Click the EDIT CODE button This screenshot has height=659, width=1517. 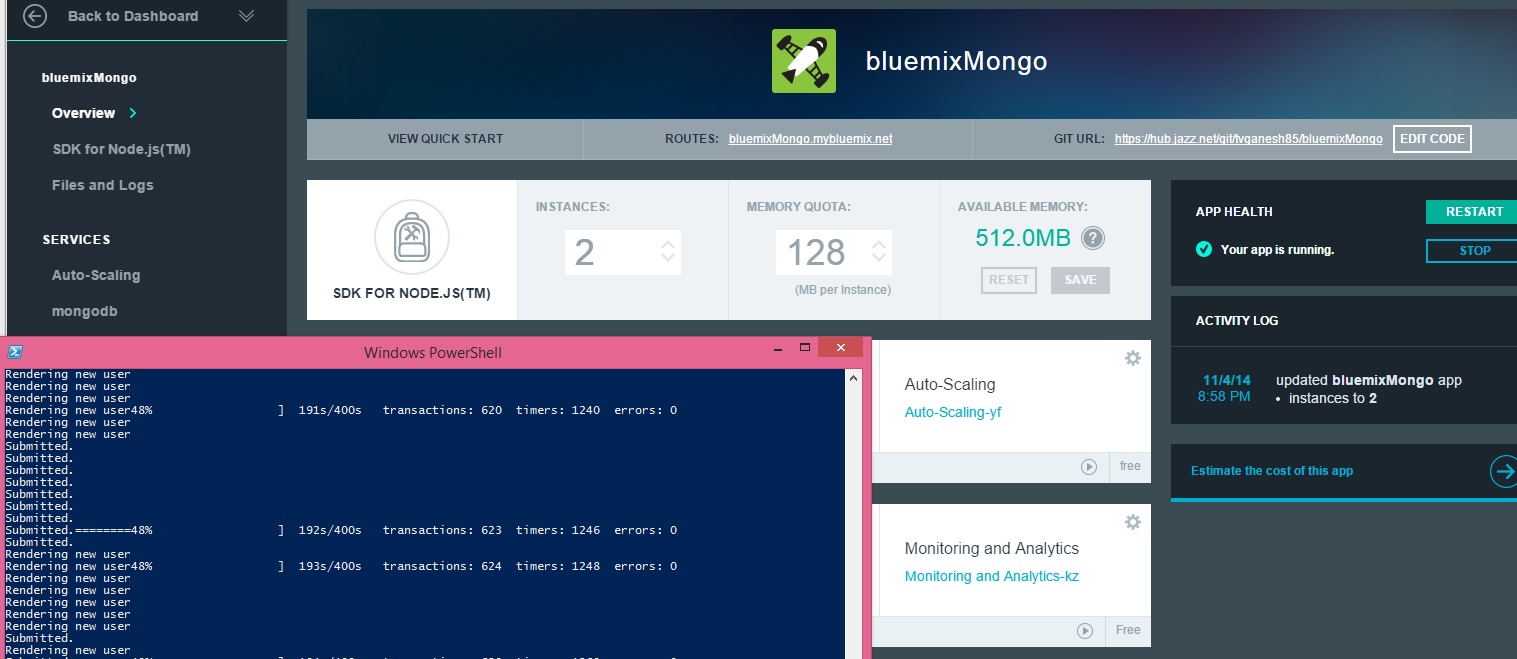(1431, 139)
